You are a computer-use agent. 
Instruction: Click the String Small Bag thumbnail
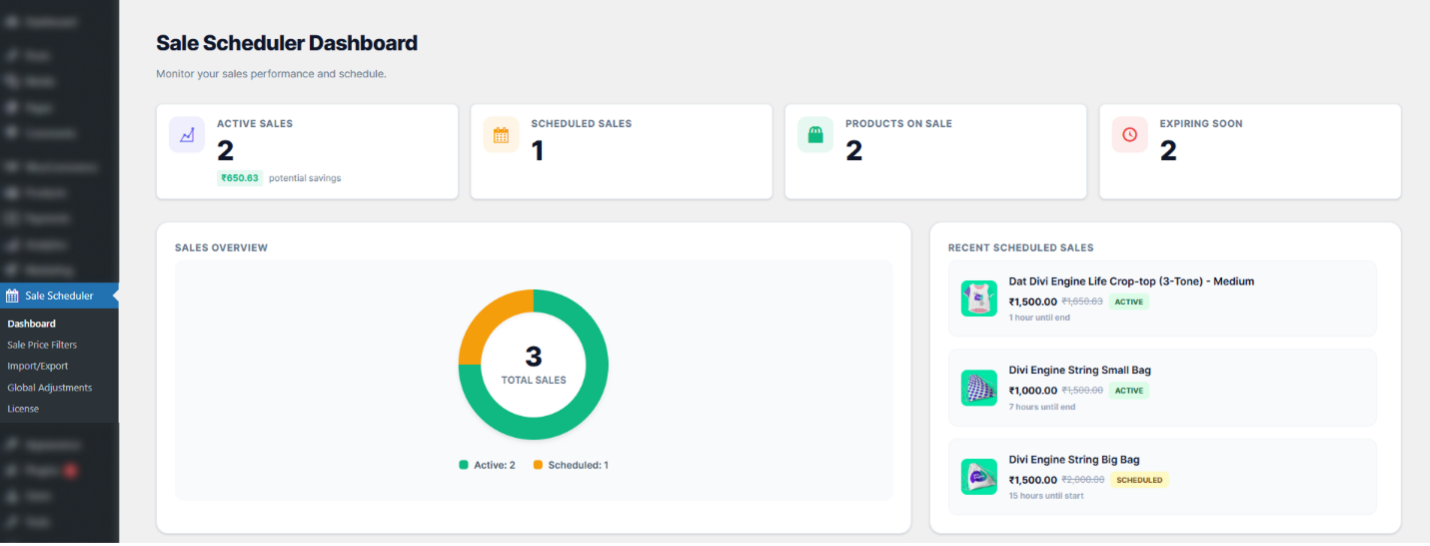[x=979, y=388]
